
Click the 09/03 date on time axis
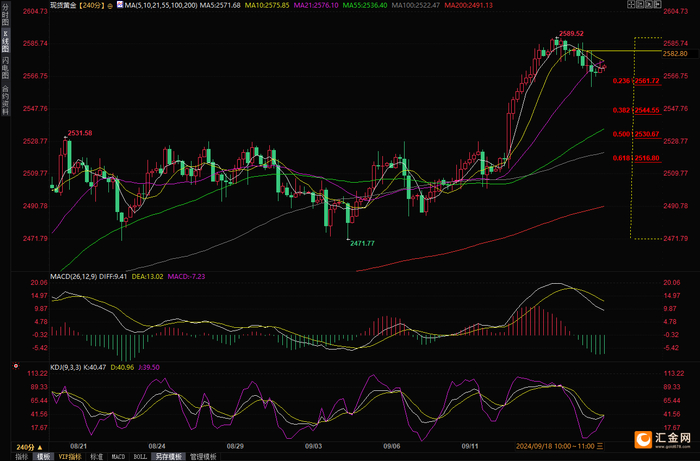coord(314,446)
